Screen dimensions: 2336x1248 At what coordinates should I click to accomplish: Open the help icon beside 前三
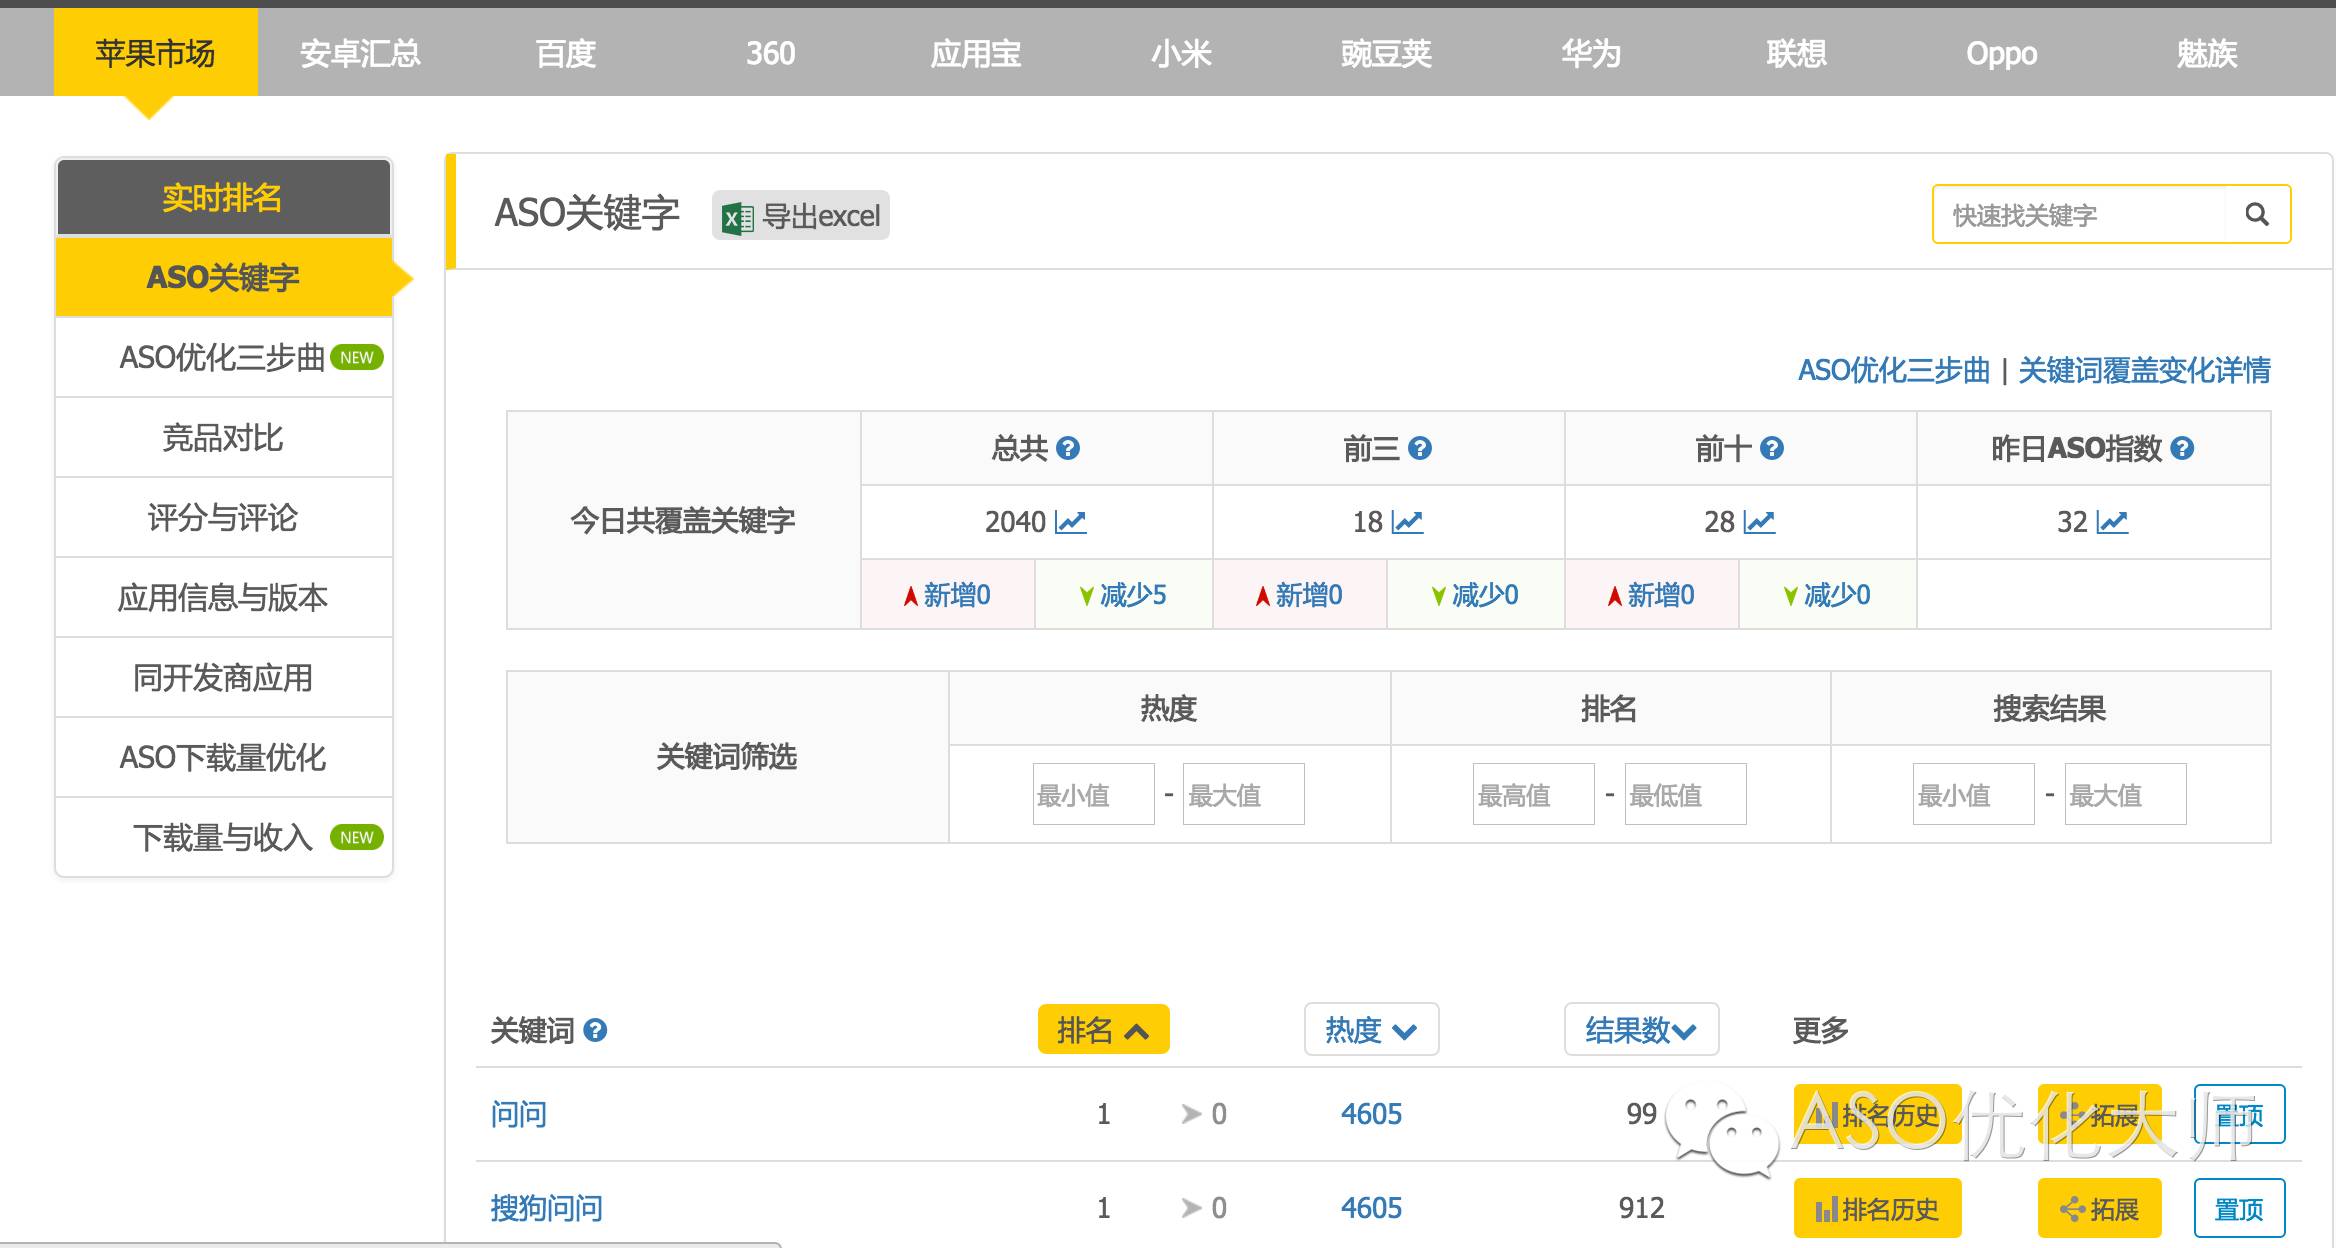pyautogui.click(x=1420, y=448)
